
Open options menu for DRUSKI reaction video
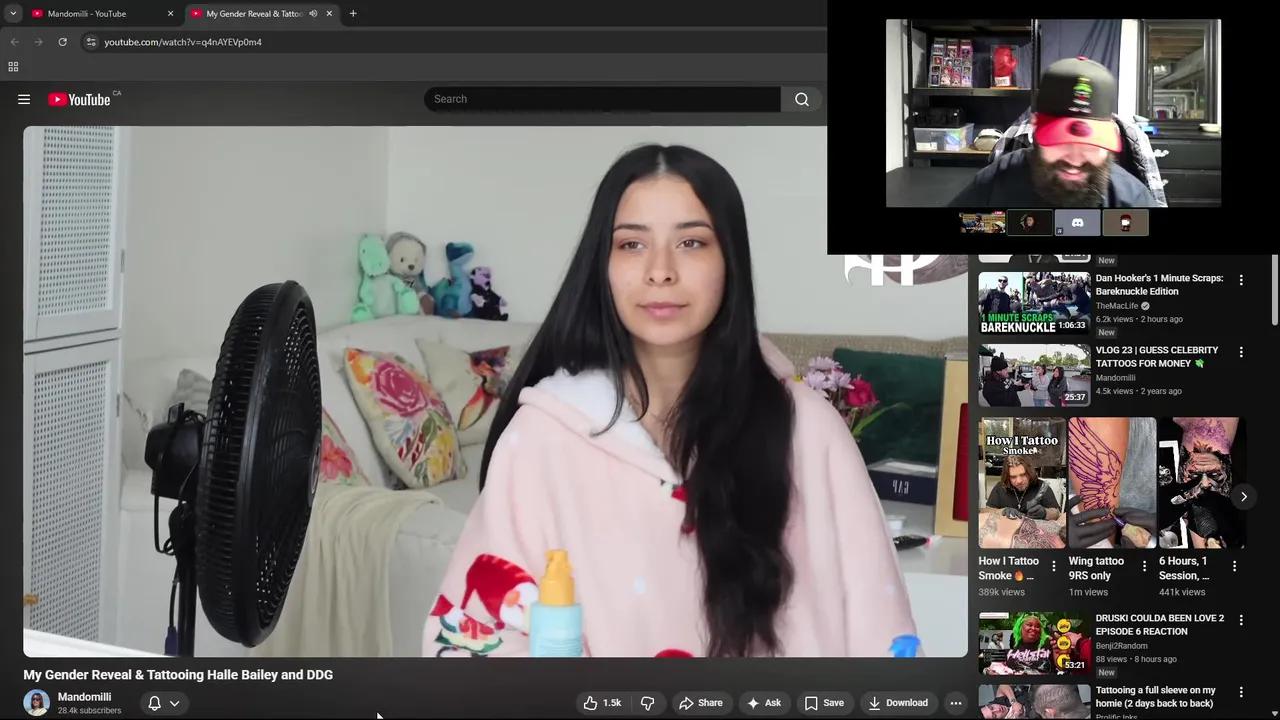pyautogui.click(x=1241, y=620)
